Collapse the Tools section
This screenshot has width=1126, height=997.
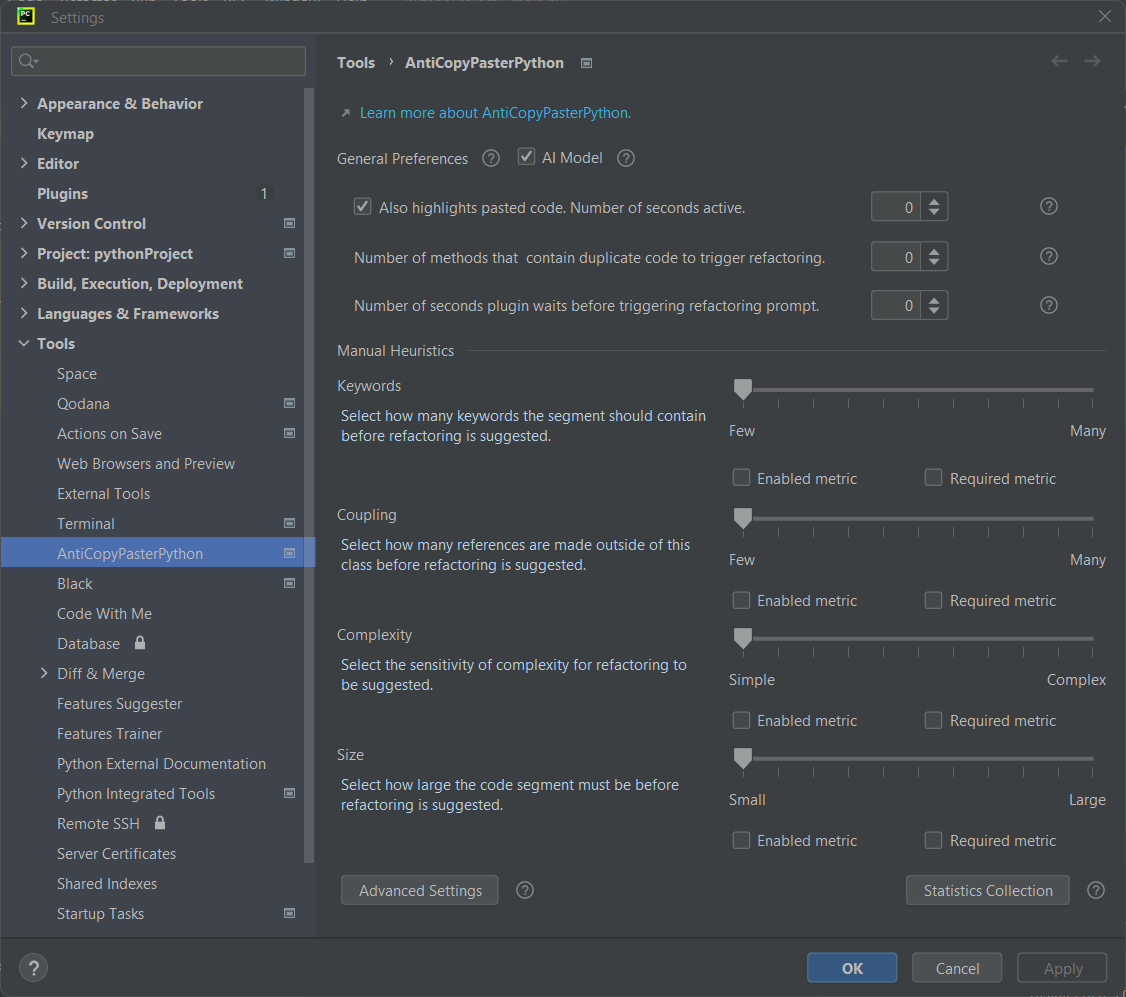pos(24,343)
